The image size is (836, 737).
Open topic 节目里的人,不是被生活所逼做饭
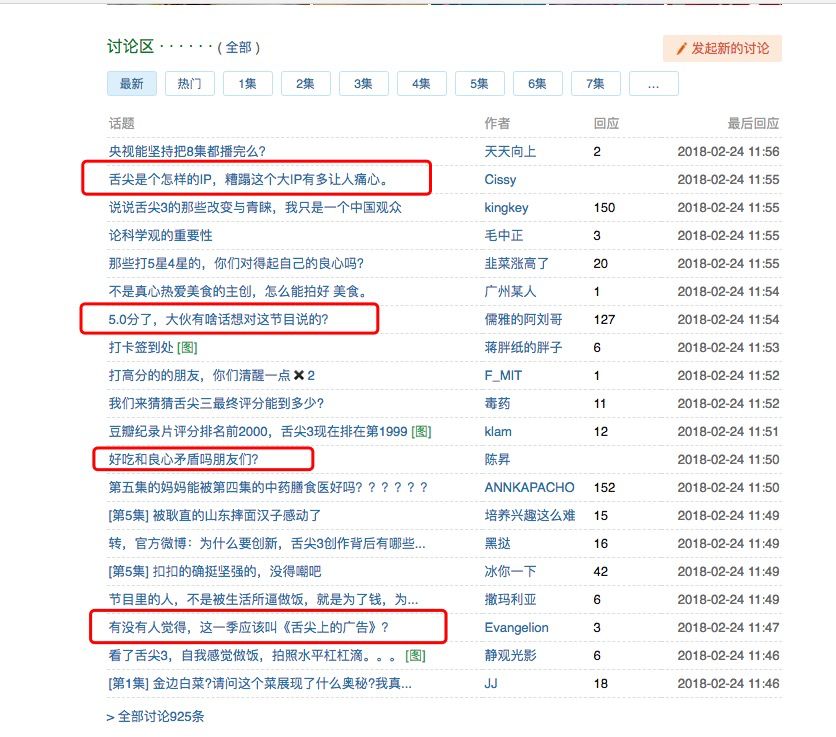(x=263, y=599)
